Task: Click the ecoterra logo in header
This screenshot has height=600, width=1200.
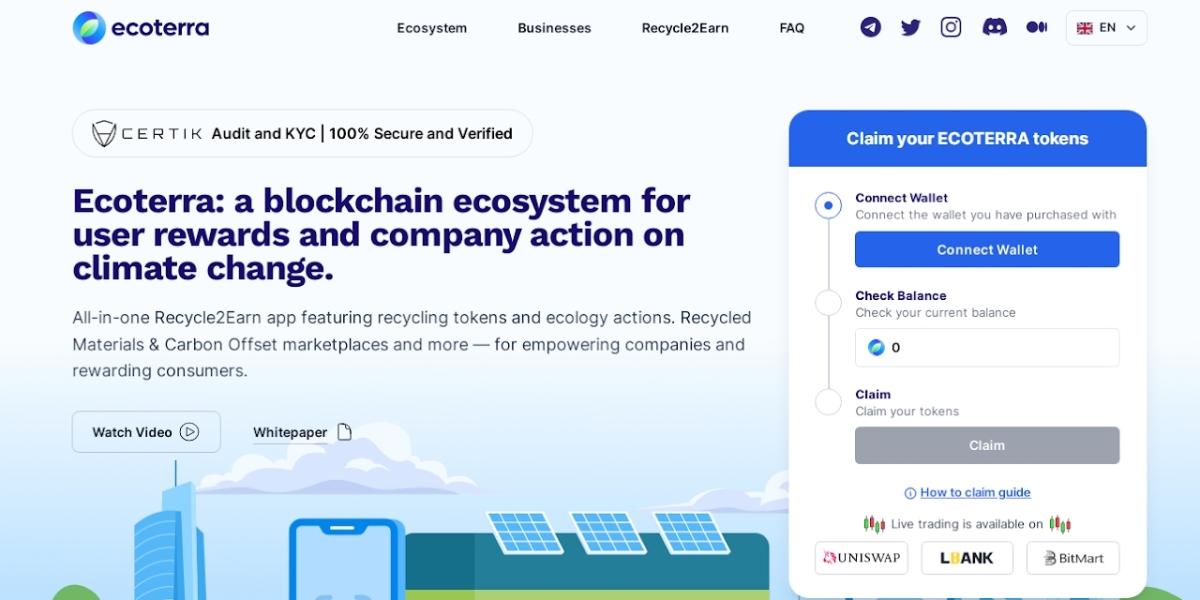Action: tap(141, 28)
